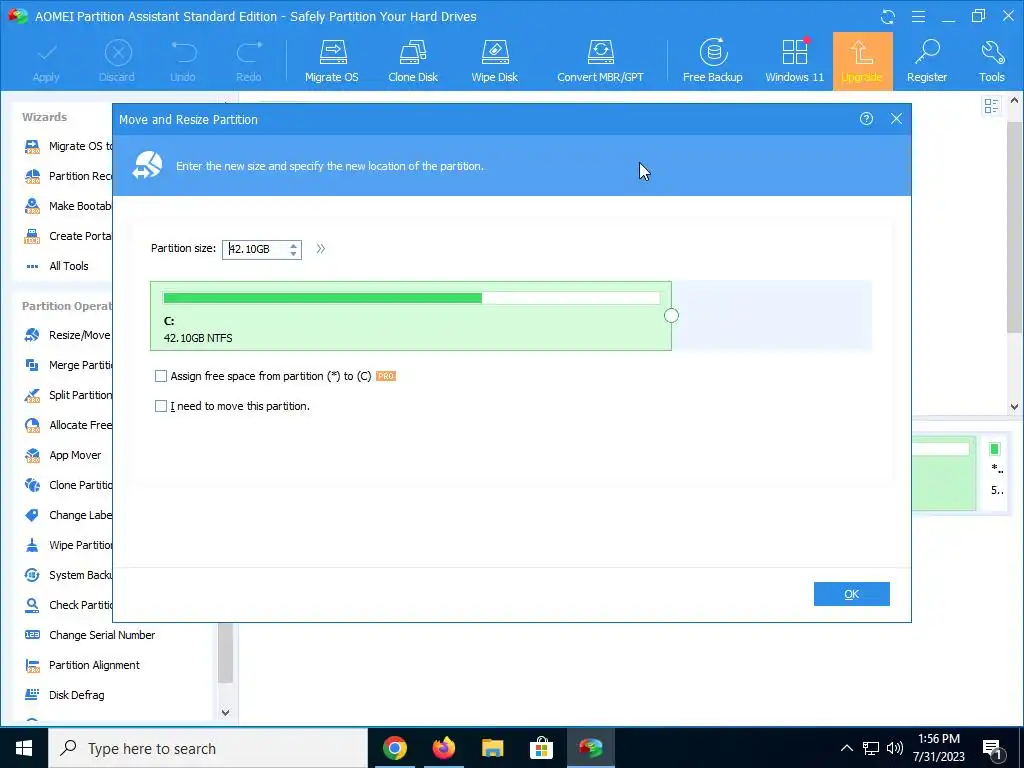
Task: Open Microsoft Store from taskbar
Action: tap(541, 748)
